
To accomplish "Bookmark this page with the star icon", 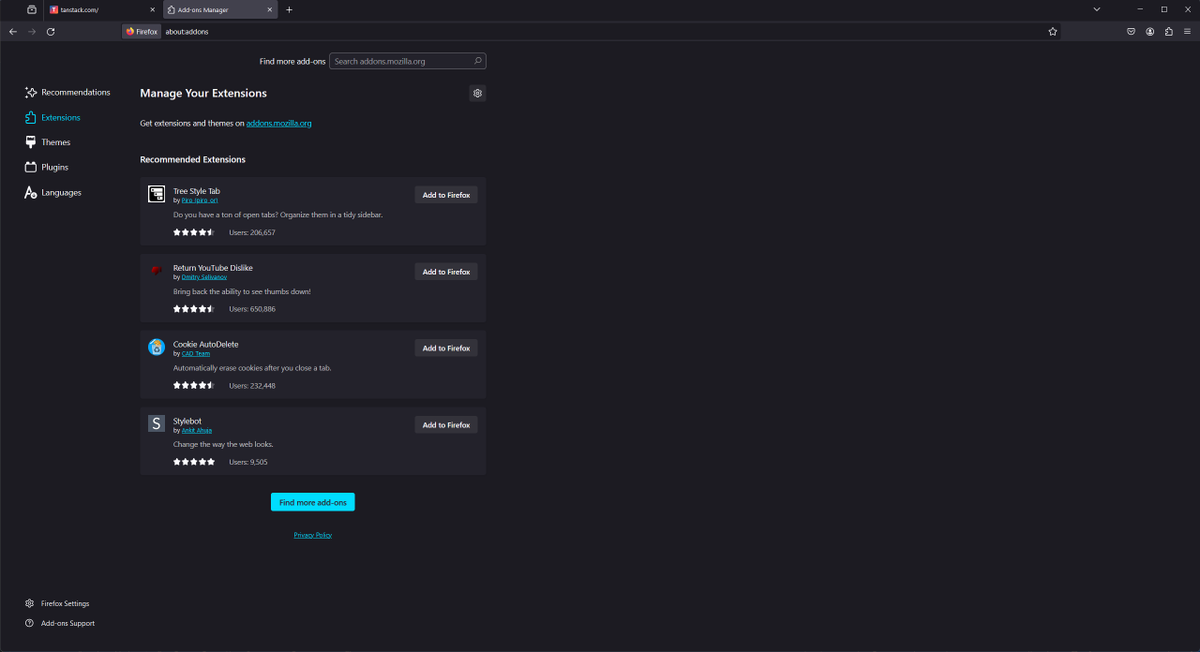I will (x=1053, y=31).
